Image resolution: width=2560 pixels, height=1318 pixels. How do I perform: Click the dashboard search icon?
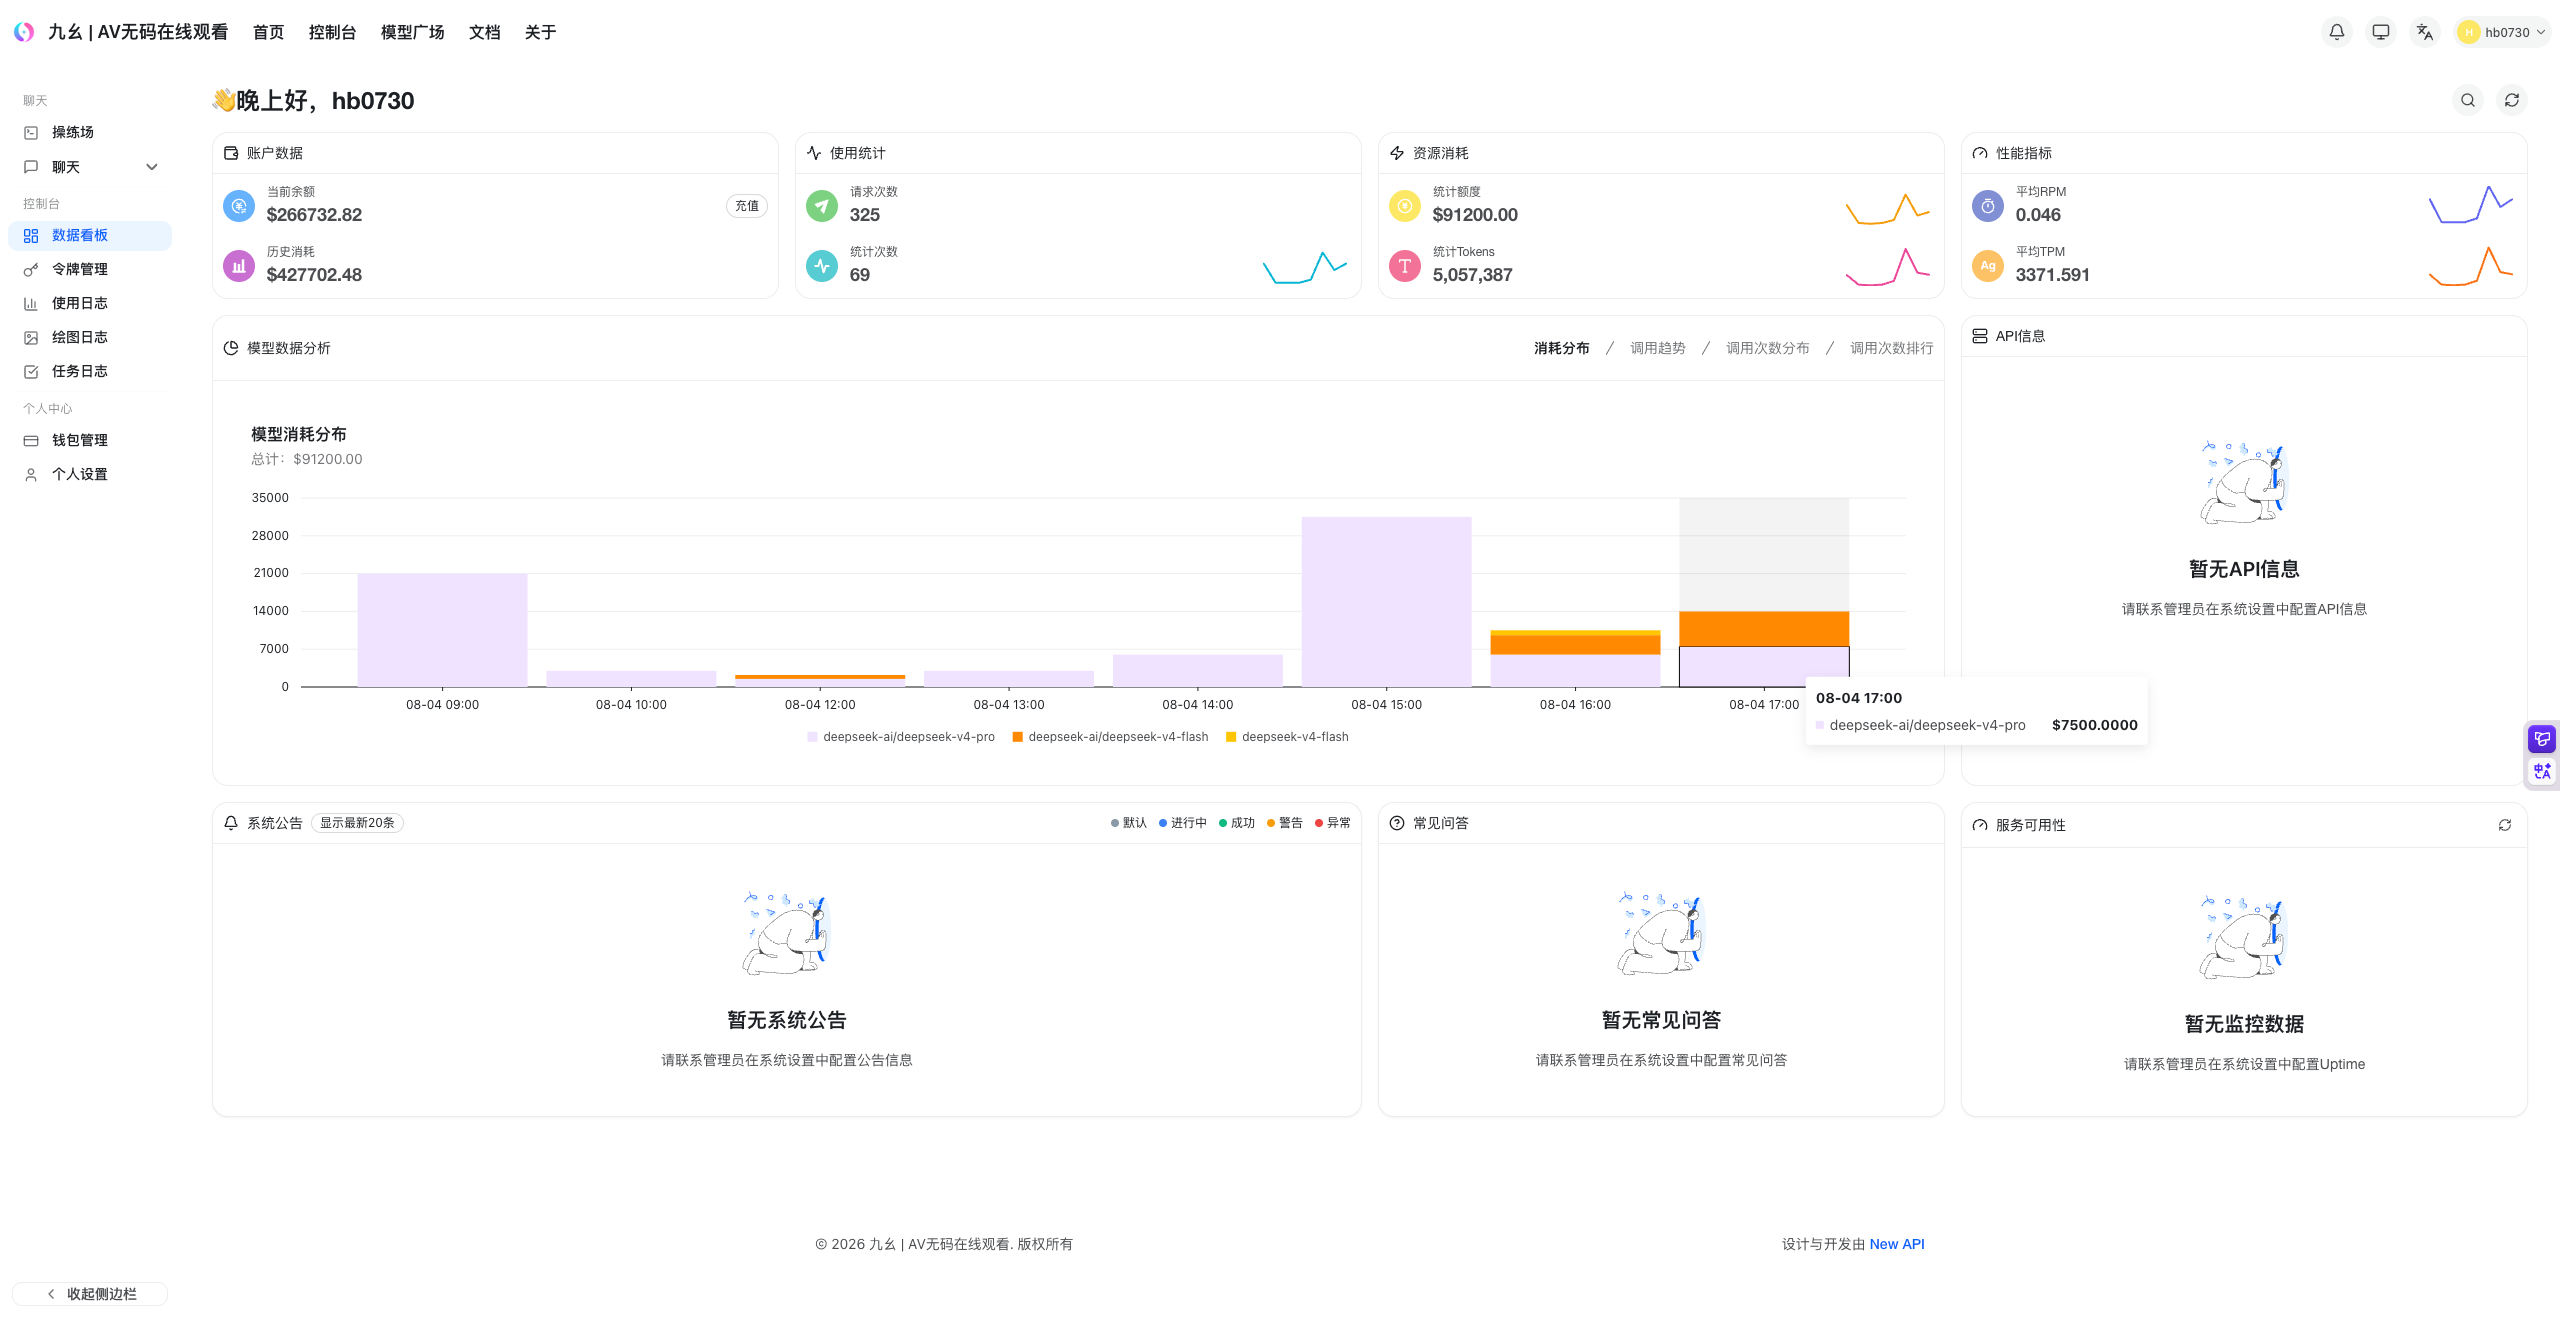(2468, 100)
